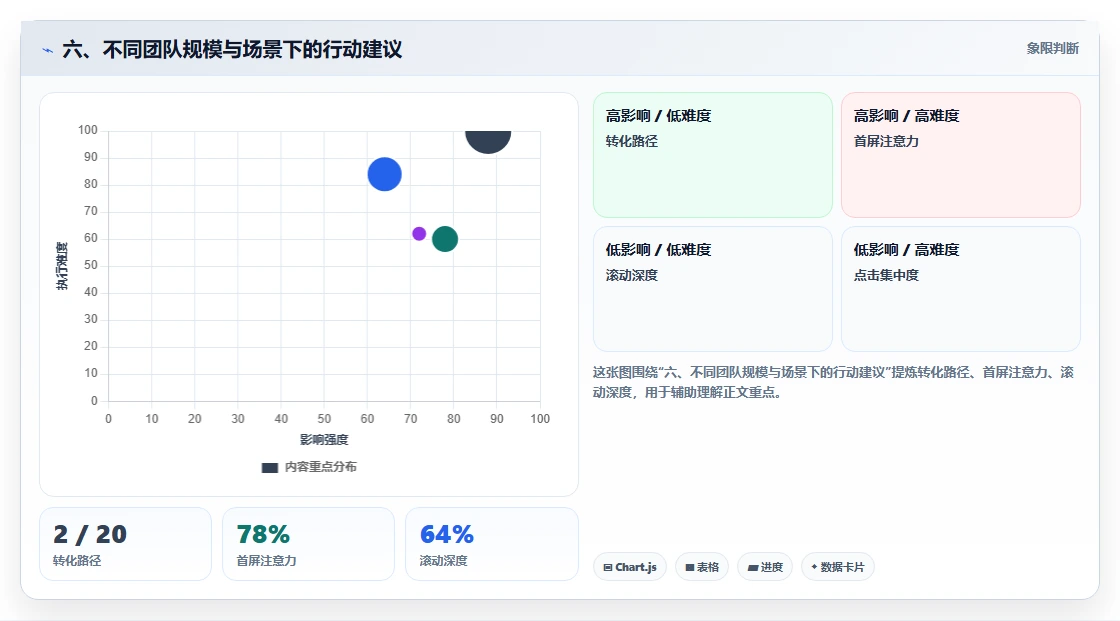The image size is (1120, 621).
Task: Click the 执行难度 y-axis title
Action: click(62, 266)
